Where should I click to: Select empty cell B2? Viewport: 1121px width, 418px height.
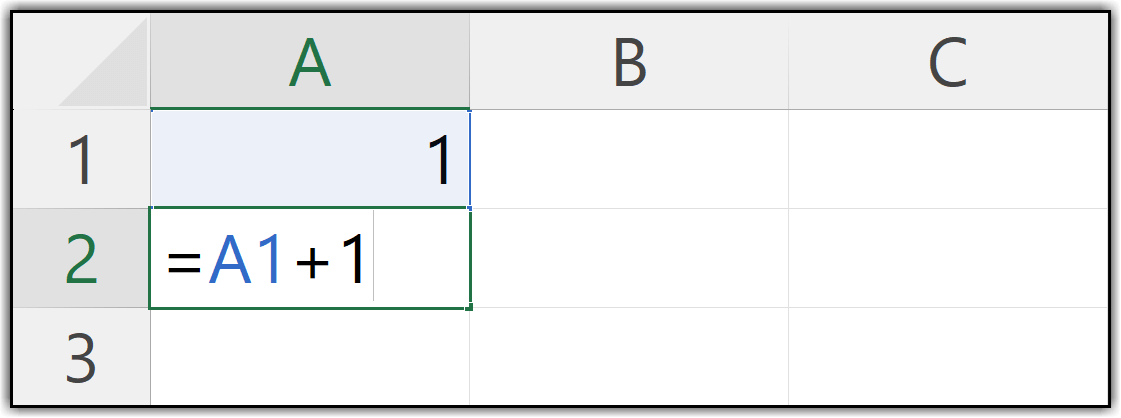click(628, 258)
